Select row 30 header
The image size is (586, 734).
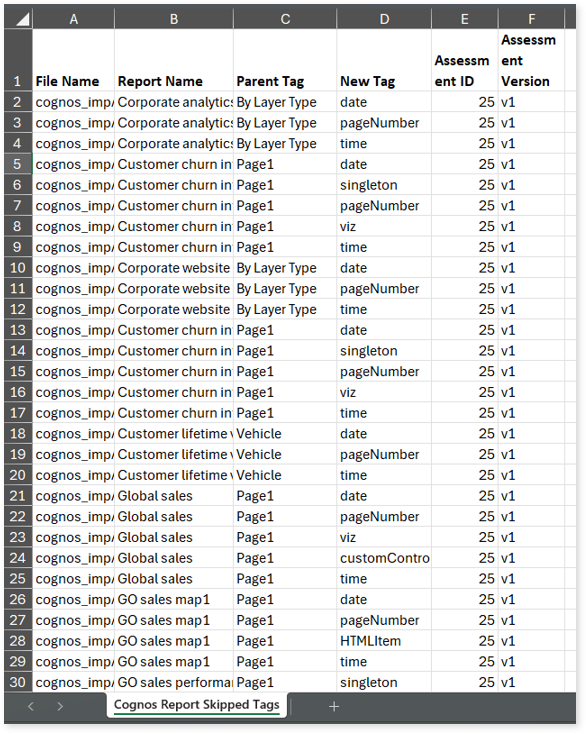click(x=18, y=682)
